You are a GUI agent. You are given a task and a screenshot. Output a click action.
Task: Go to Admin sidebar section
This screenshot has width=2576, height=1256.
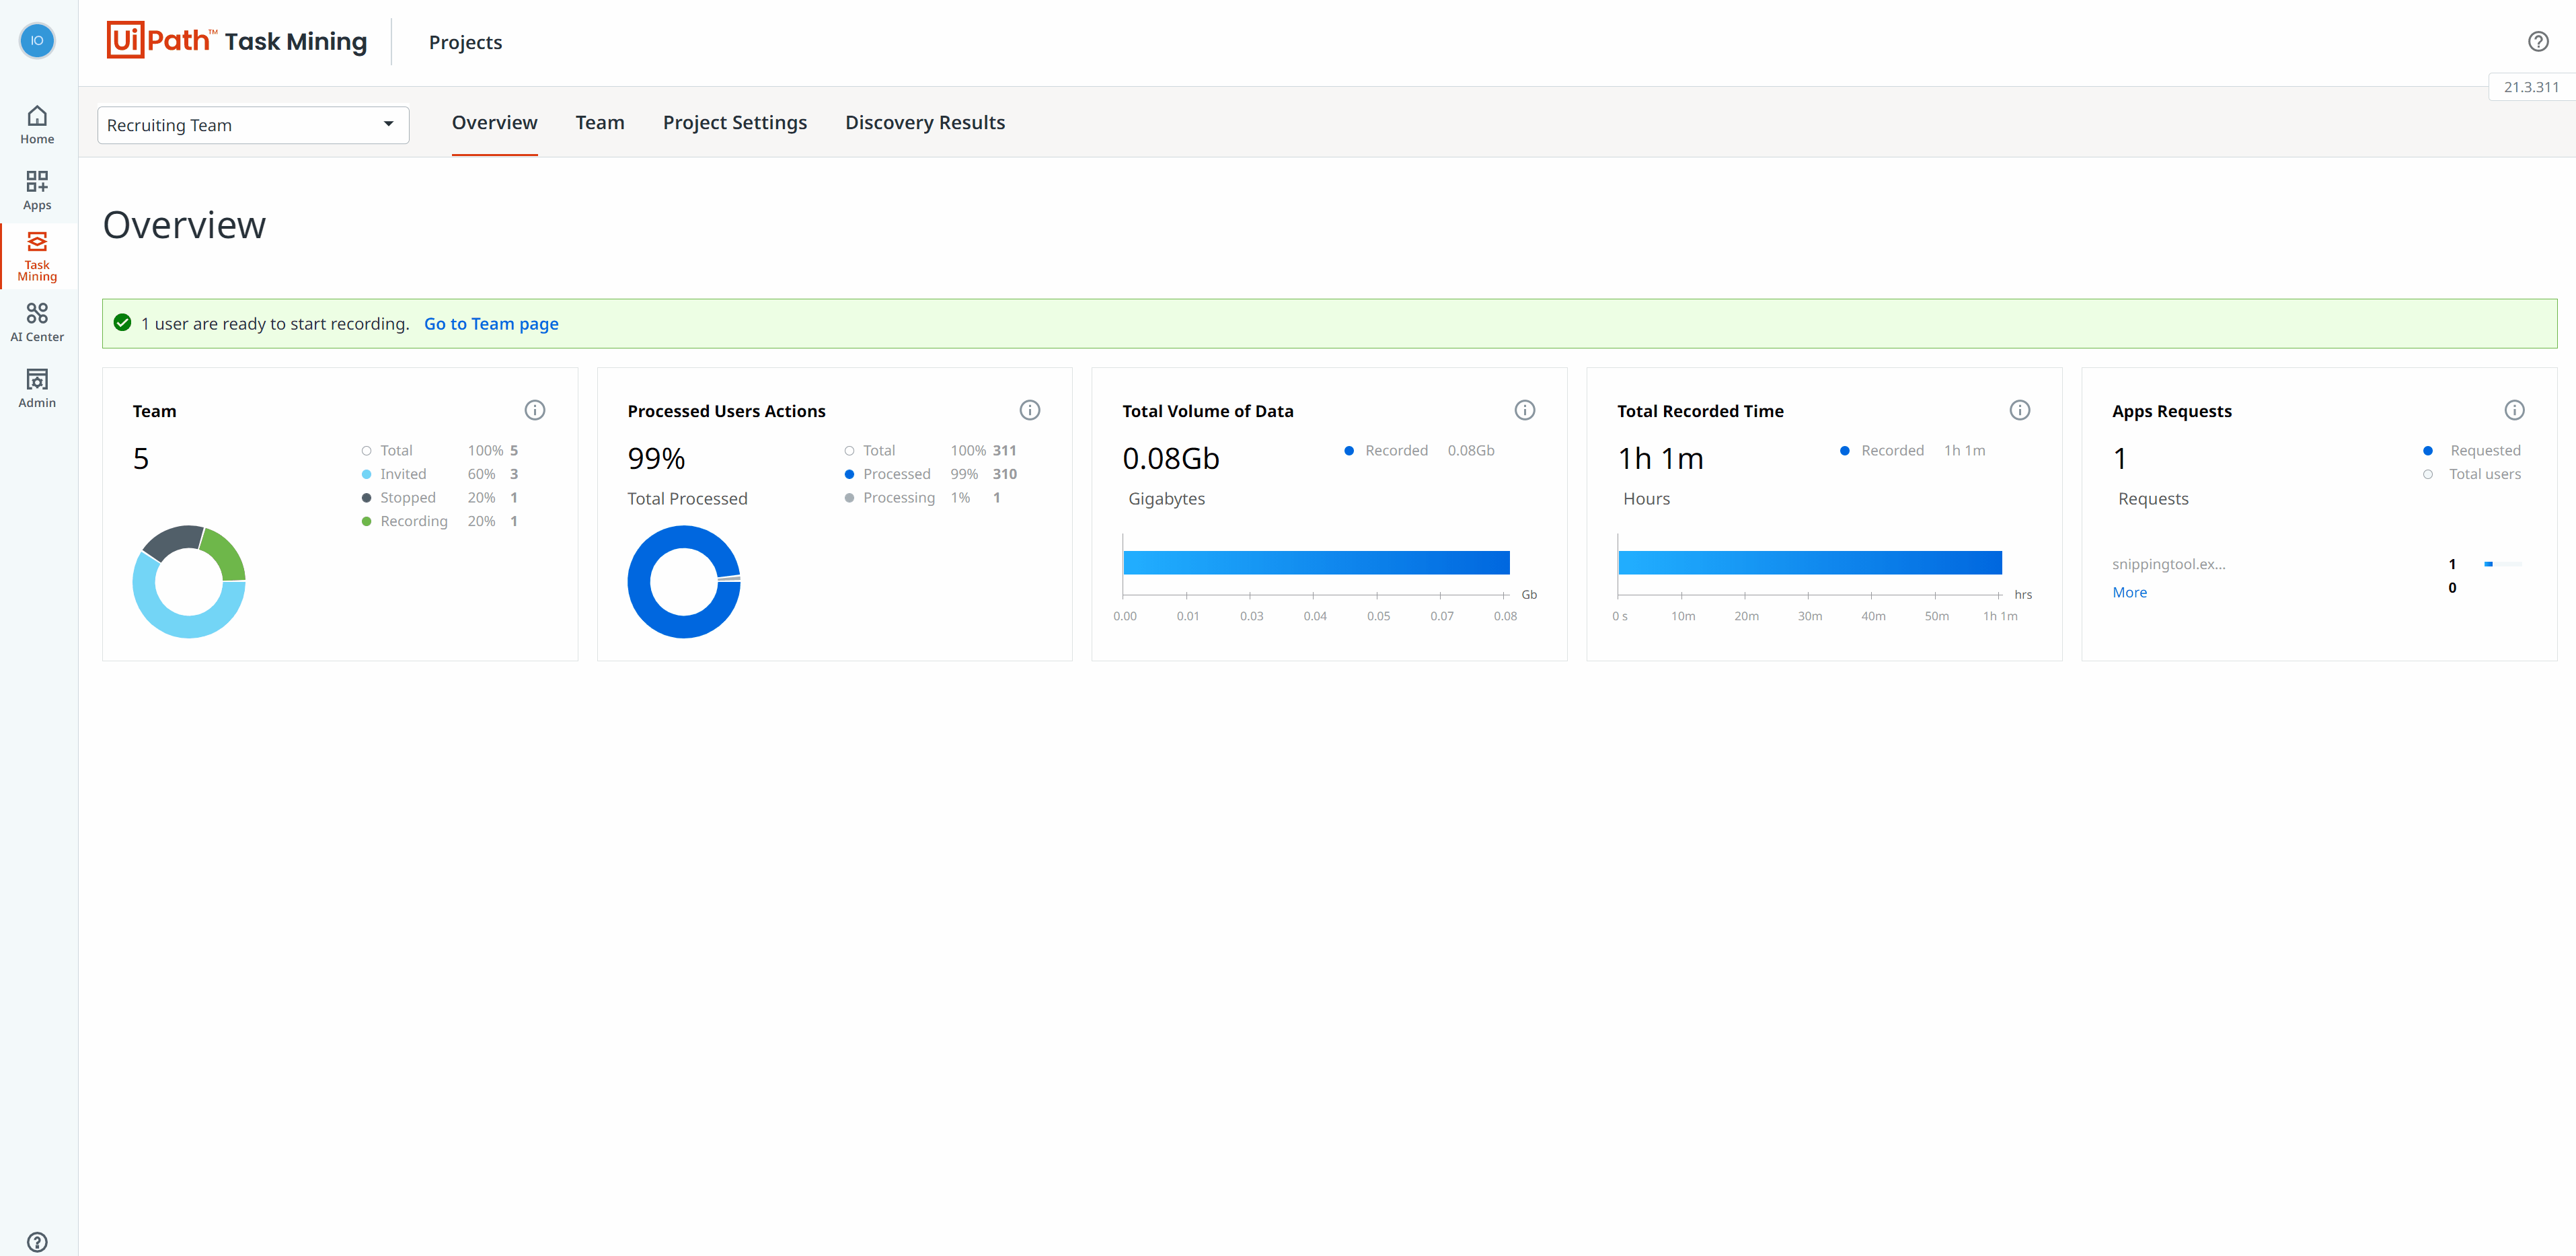[37, 388]
